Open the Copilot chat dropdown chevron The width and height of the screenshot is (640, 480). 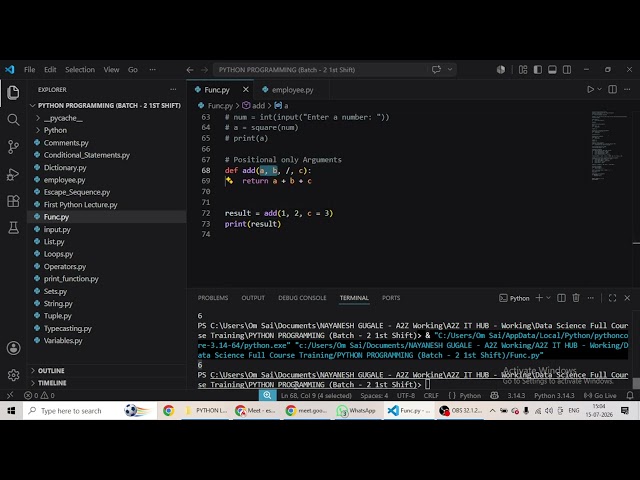point(450,69)
